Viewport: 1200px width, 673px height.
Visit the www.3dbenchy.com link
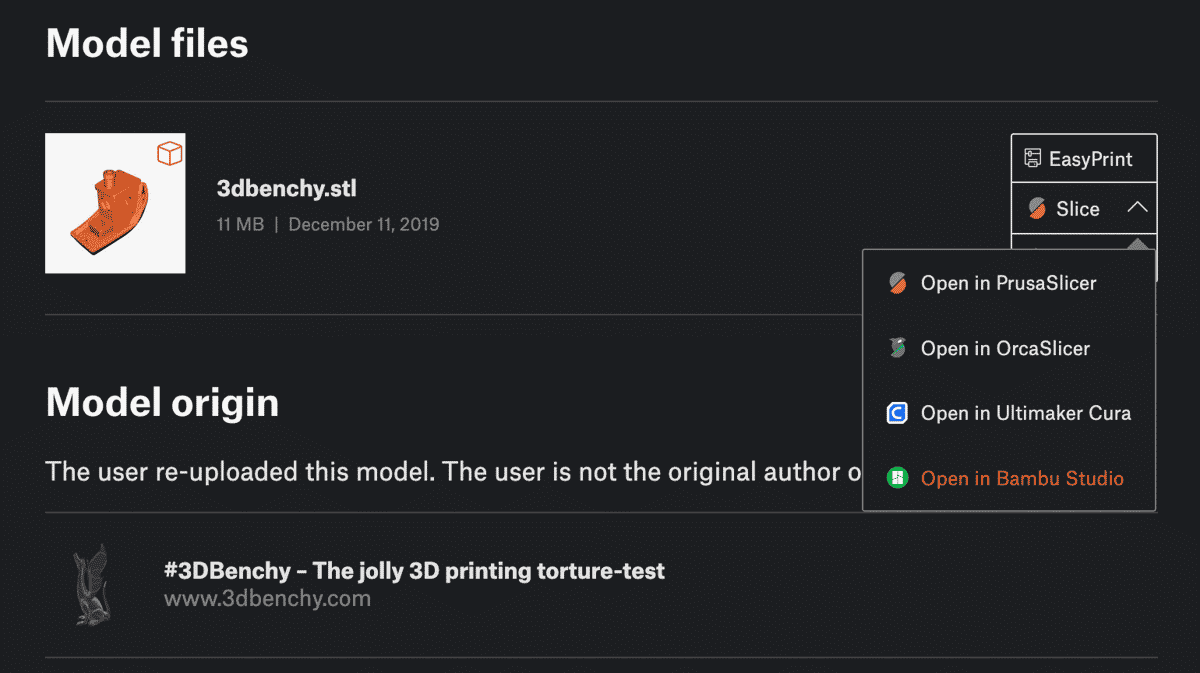[x=267, y=599]
